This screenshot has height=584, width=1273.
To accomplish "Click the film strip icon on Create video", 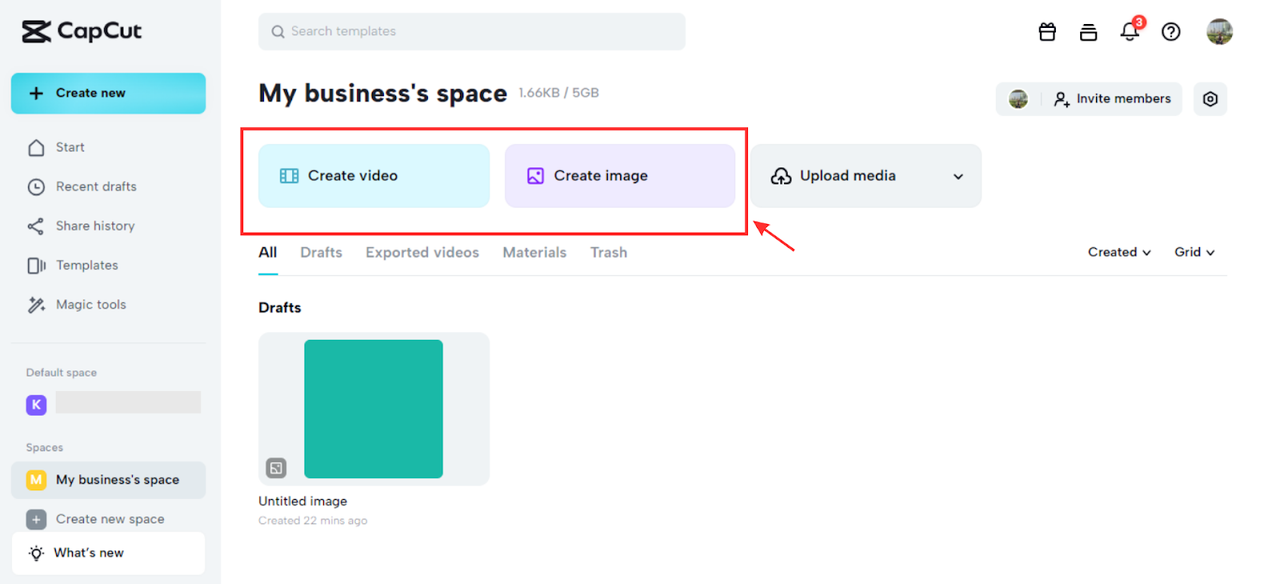I will point(289,176).
